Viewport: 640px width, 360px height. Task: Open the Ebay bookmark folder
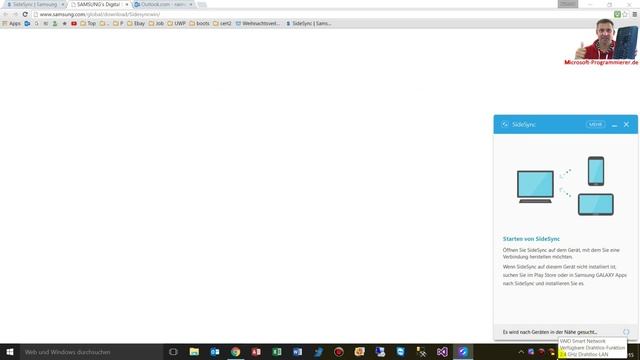click(136, 24)
